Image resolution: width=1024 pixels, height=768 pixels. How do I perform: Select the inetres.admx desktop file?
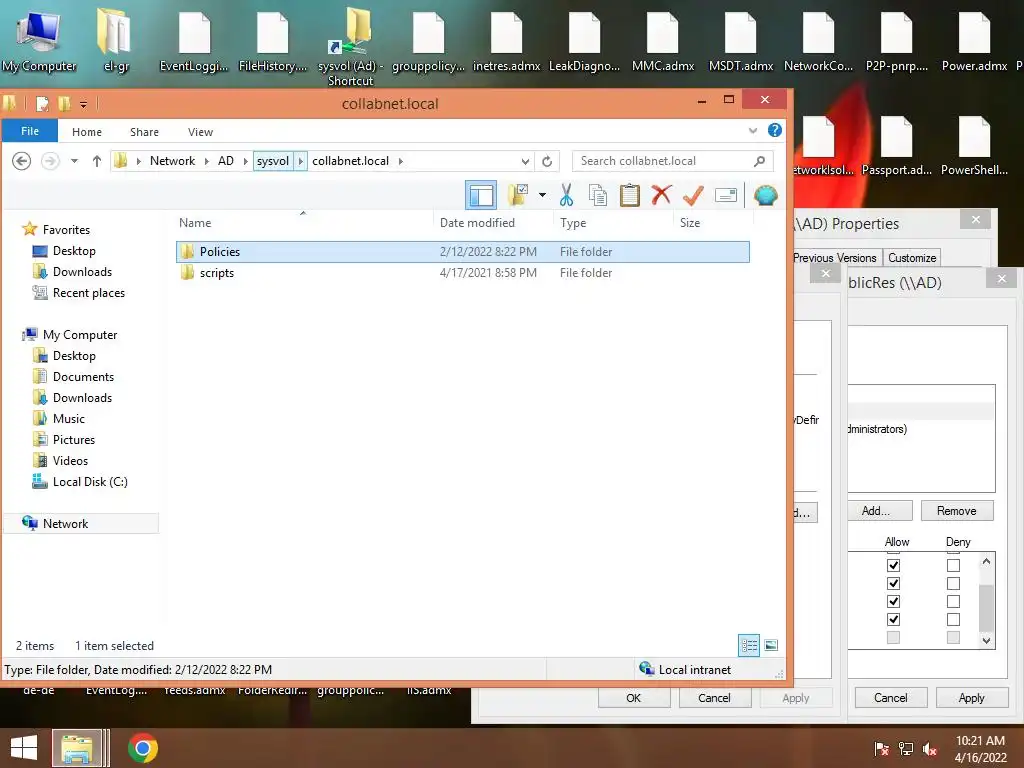click(506, 40)
